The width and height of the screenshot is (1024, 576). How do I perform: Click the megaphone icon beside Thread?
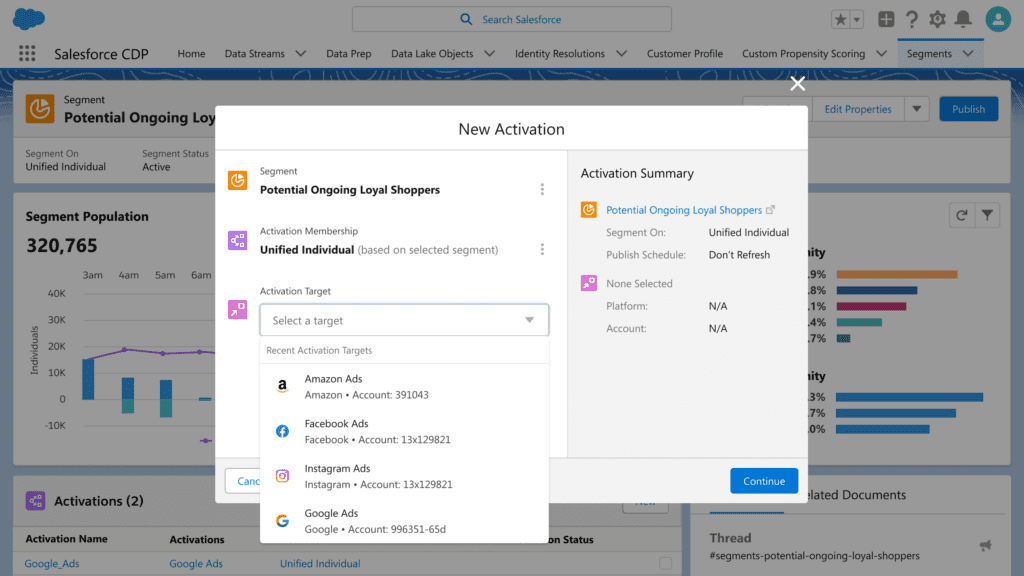coord(985,545)
